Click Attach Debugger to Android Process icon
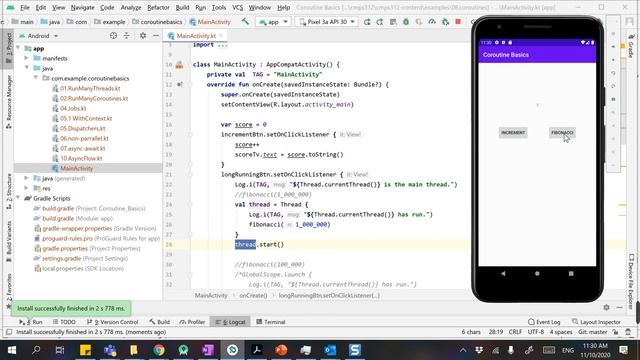Image resolution: width=640 pixels, height=360 pixels. [x=445, y=22]
